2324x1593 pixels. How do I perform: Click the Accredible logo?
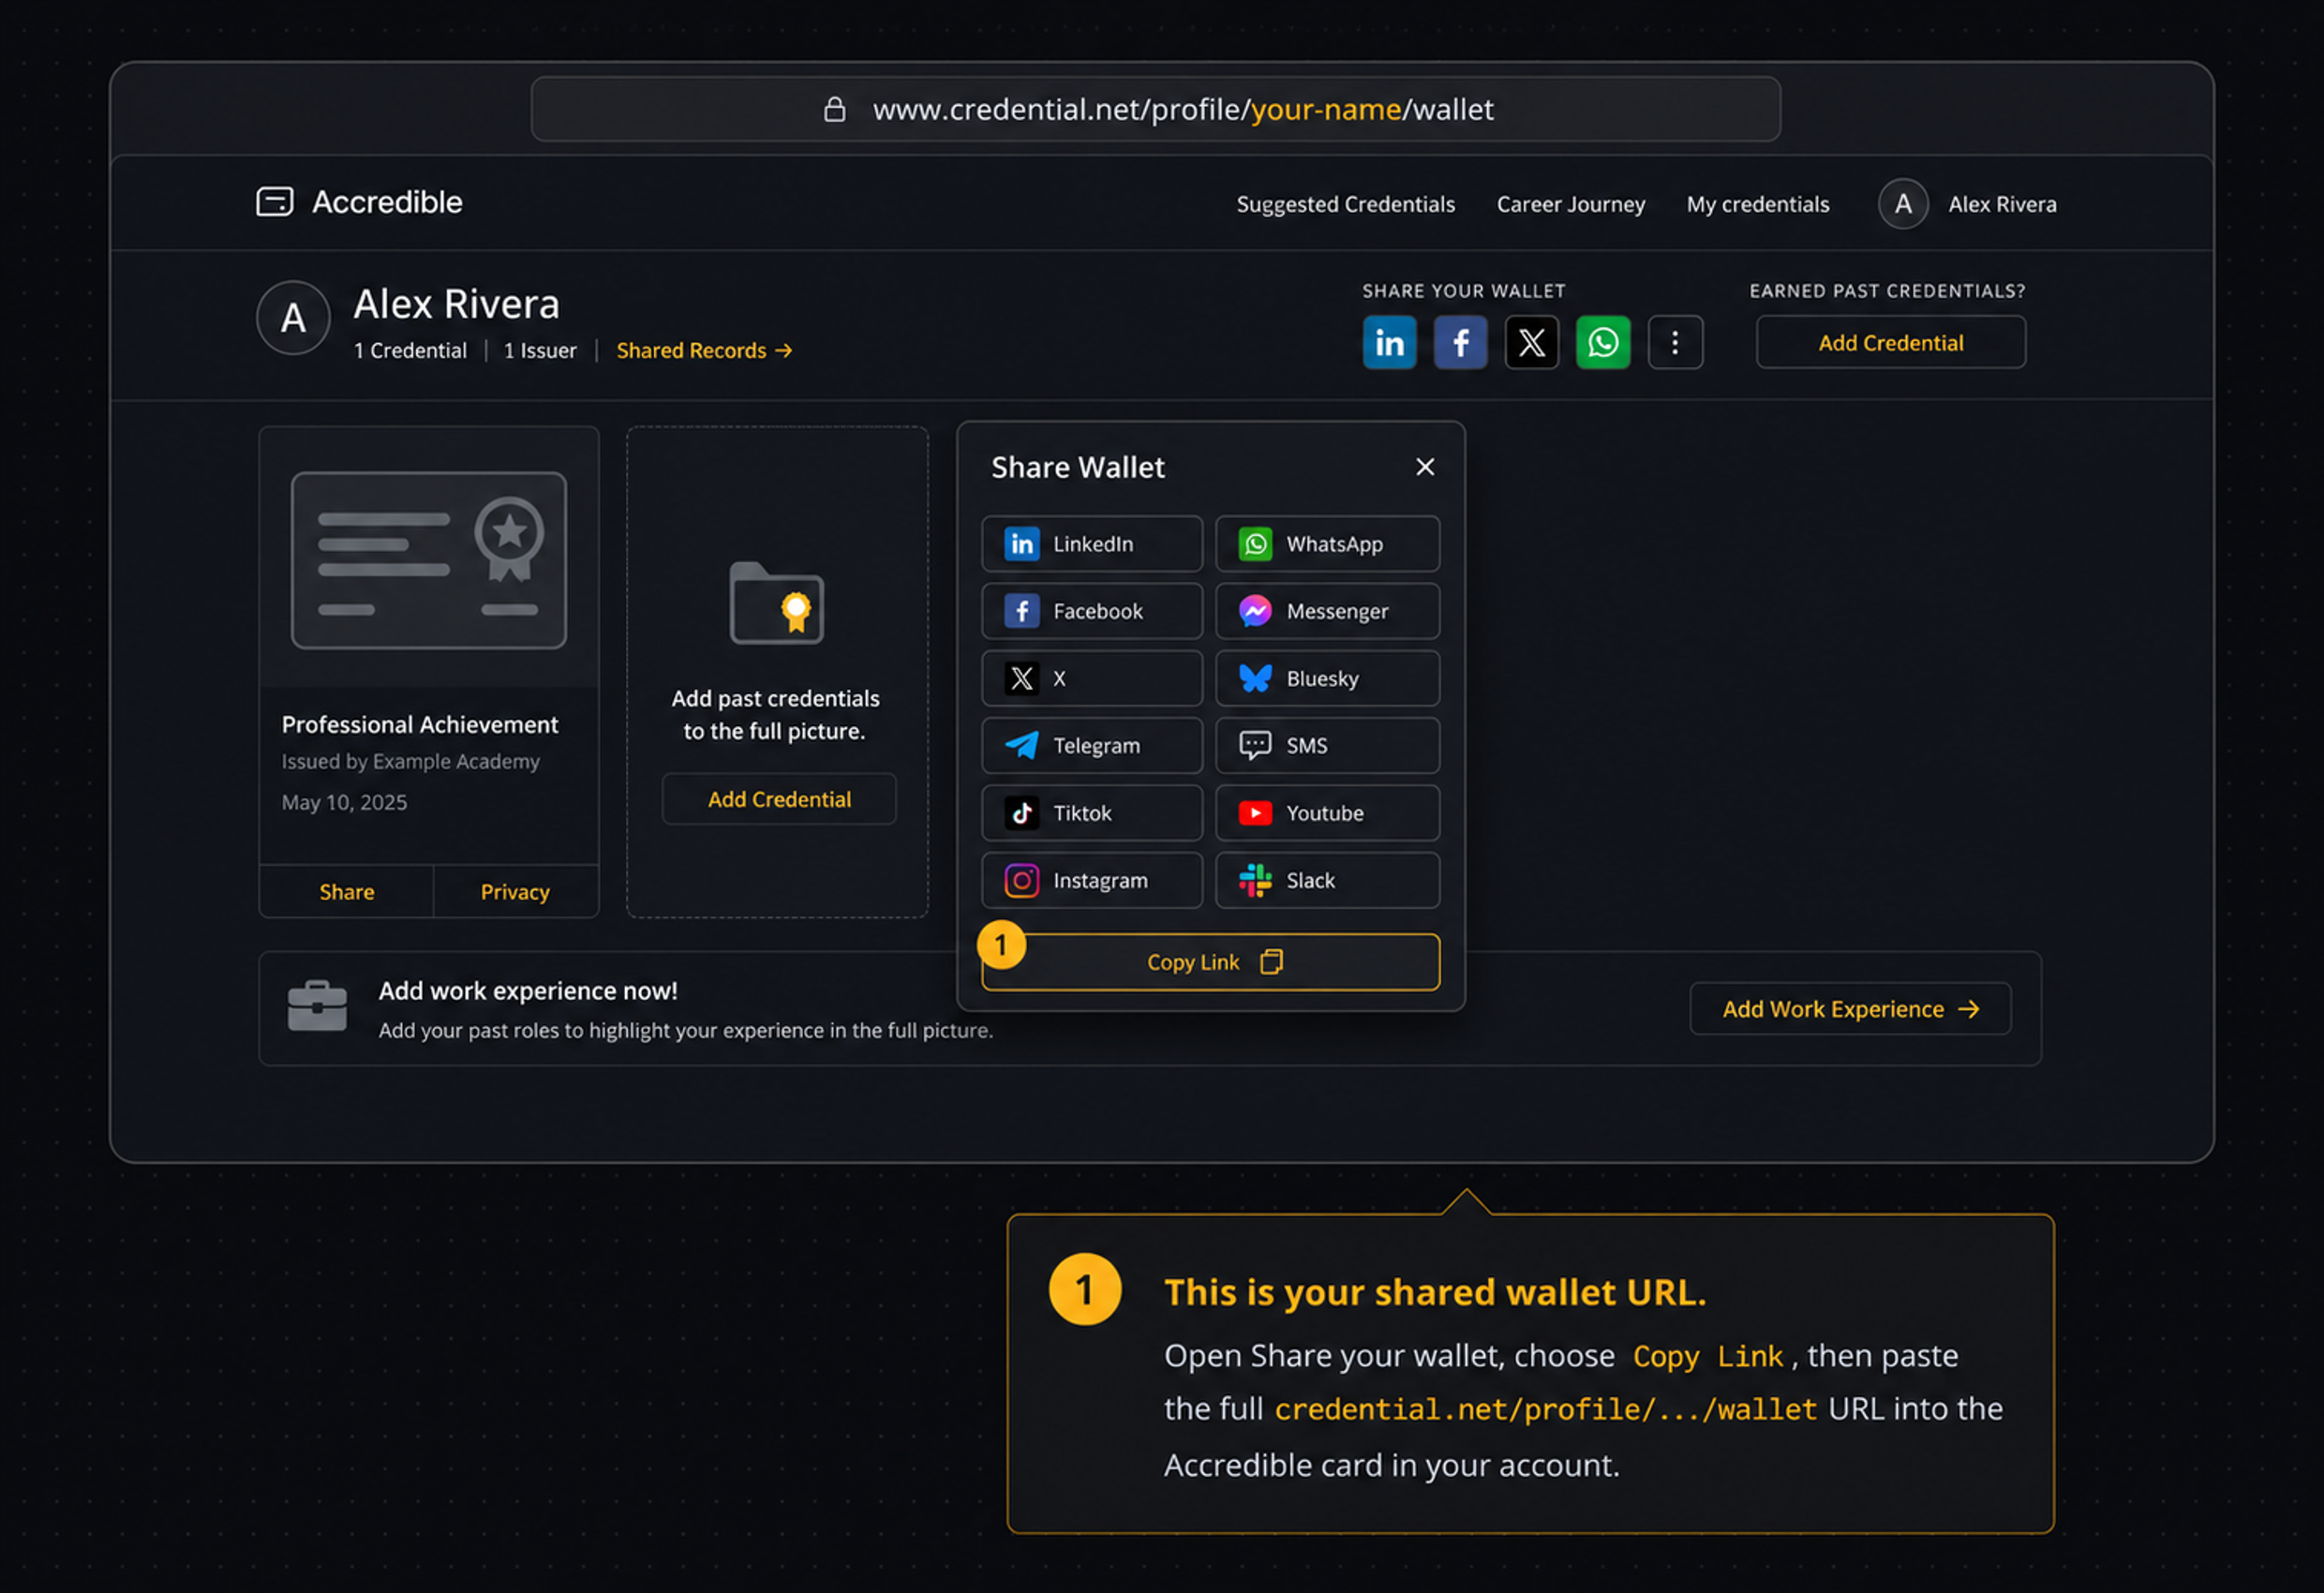click(x=359, y=202)
